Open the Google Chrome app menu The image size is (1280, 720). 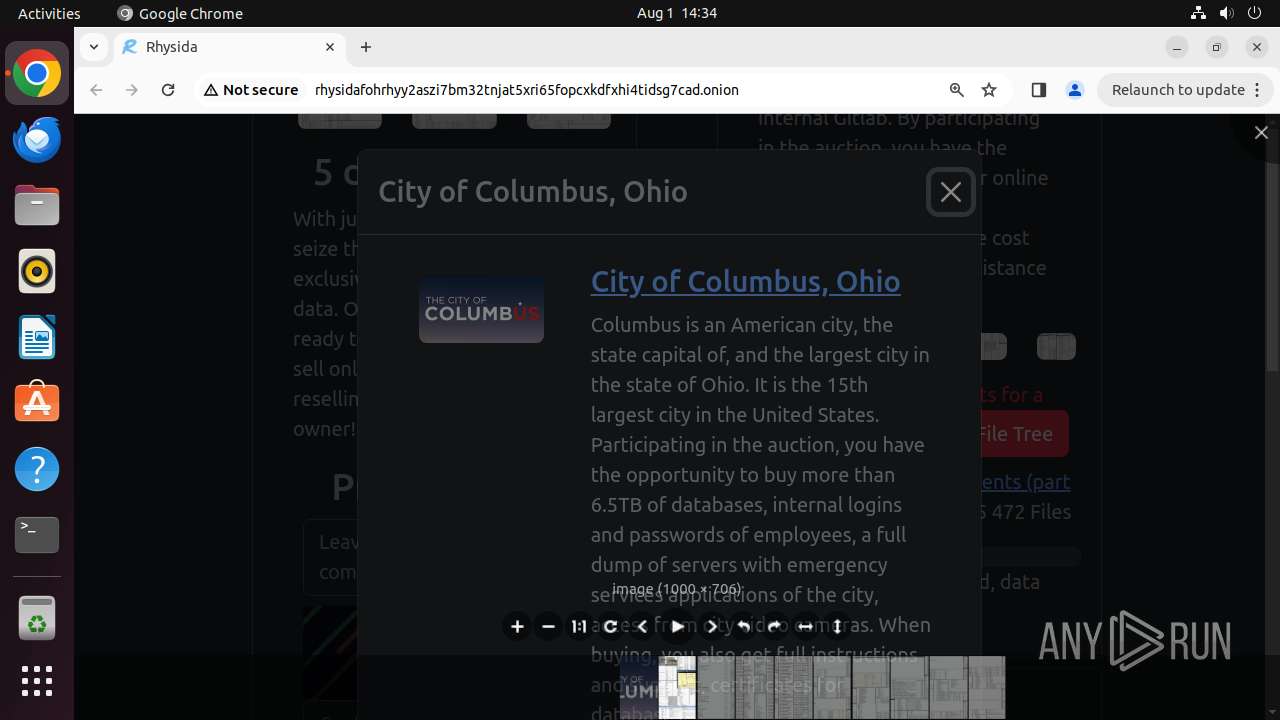tap(180, 13)
